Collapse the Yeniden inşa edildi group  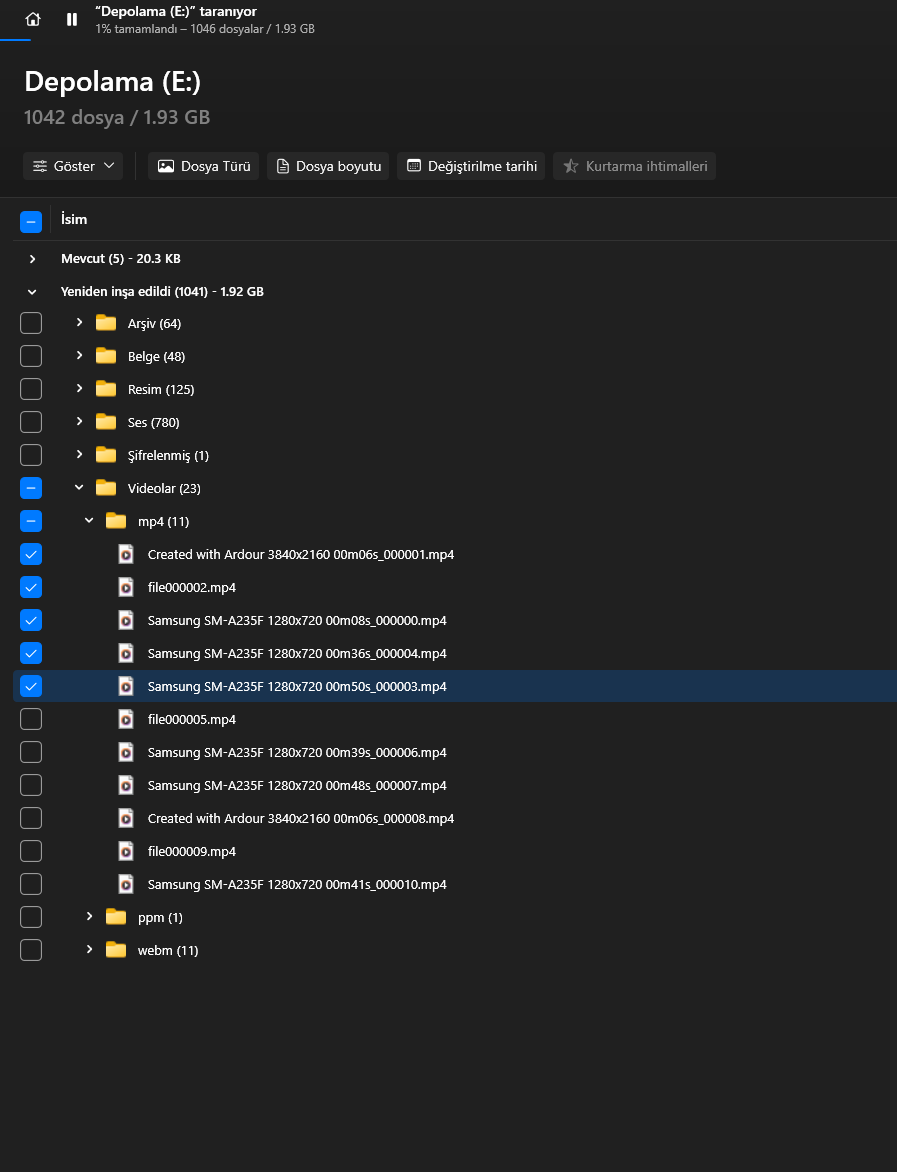[32, 292]
